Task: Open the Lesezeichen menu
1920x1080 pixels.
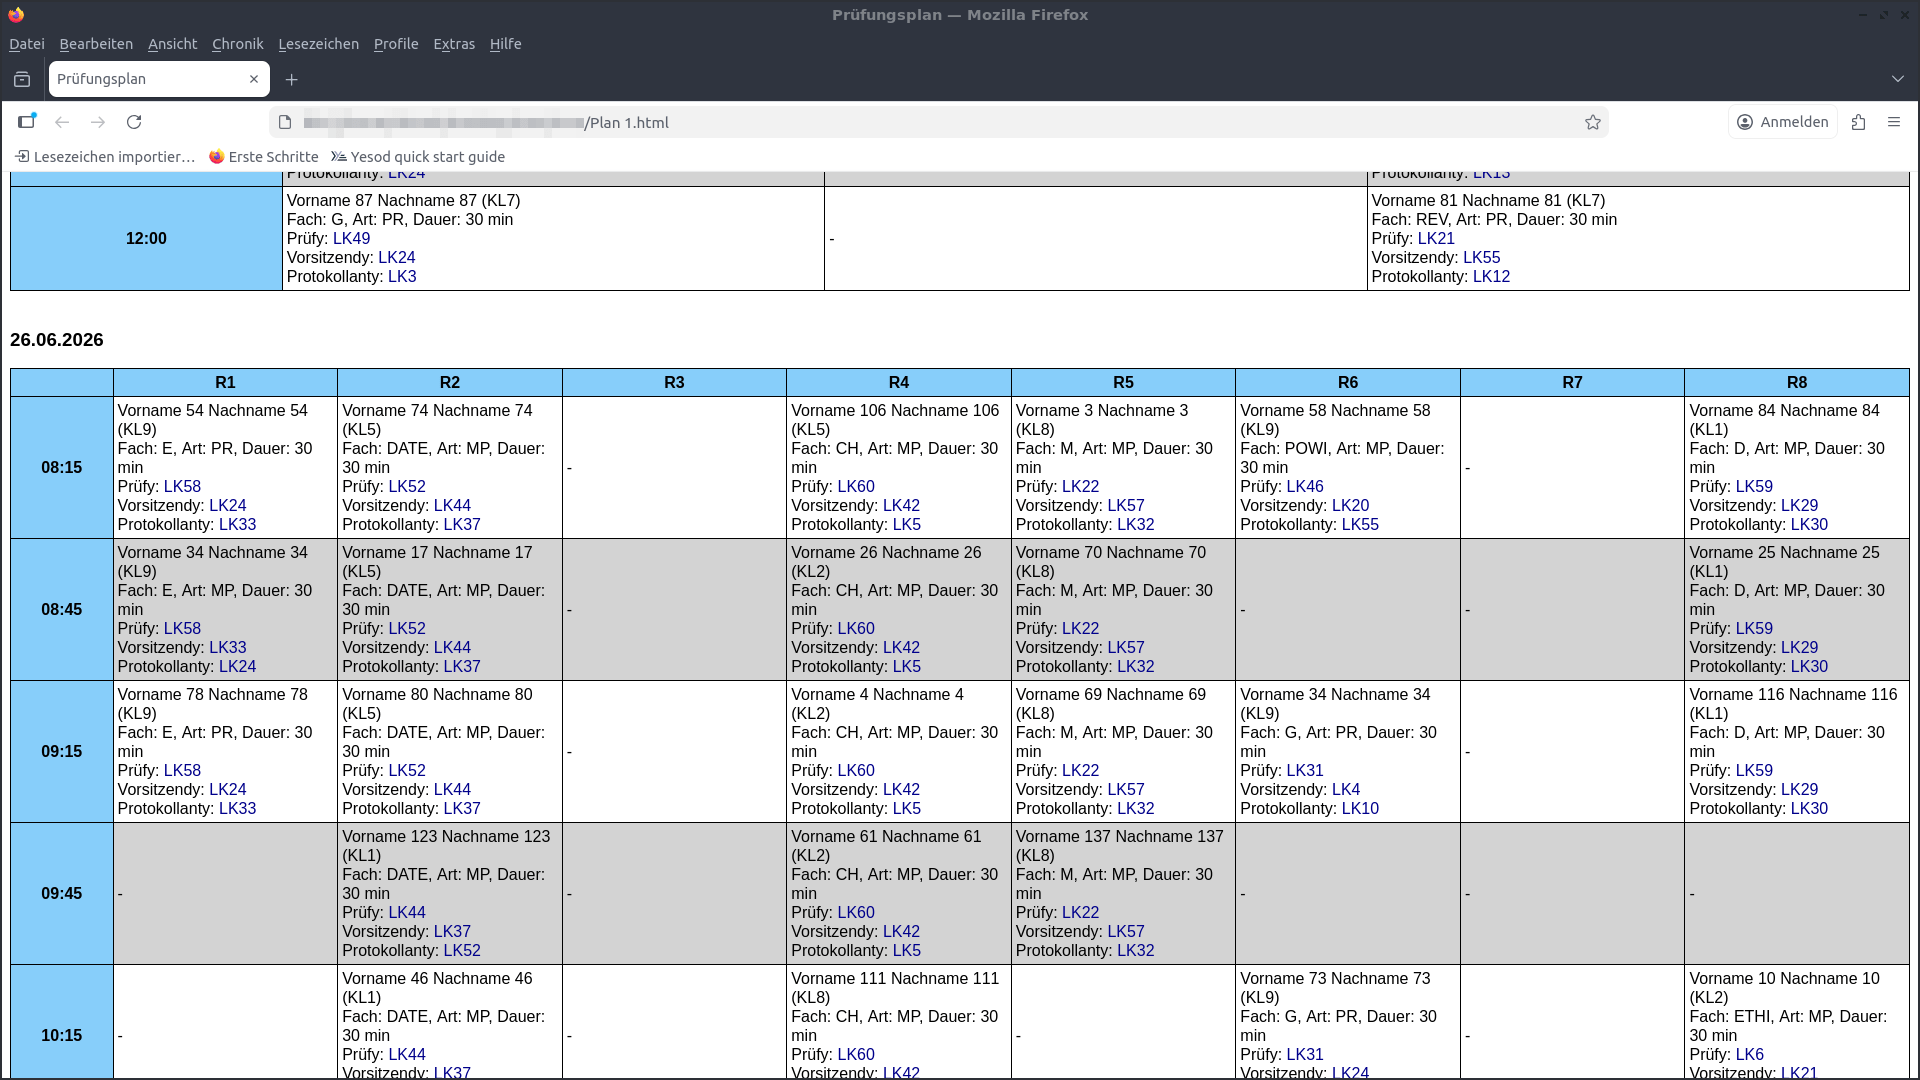Action: coord(318,44)
